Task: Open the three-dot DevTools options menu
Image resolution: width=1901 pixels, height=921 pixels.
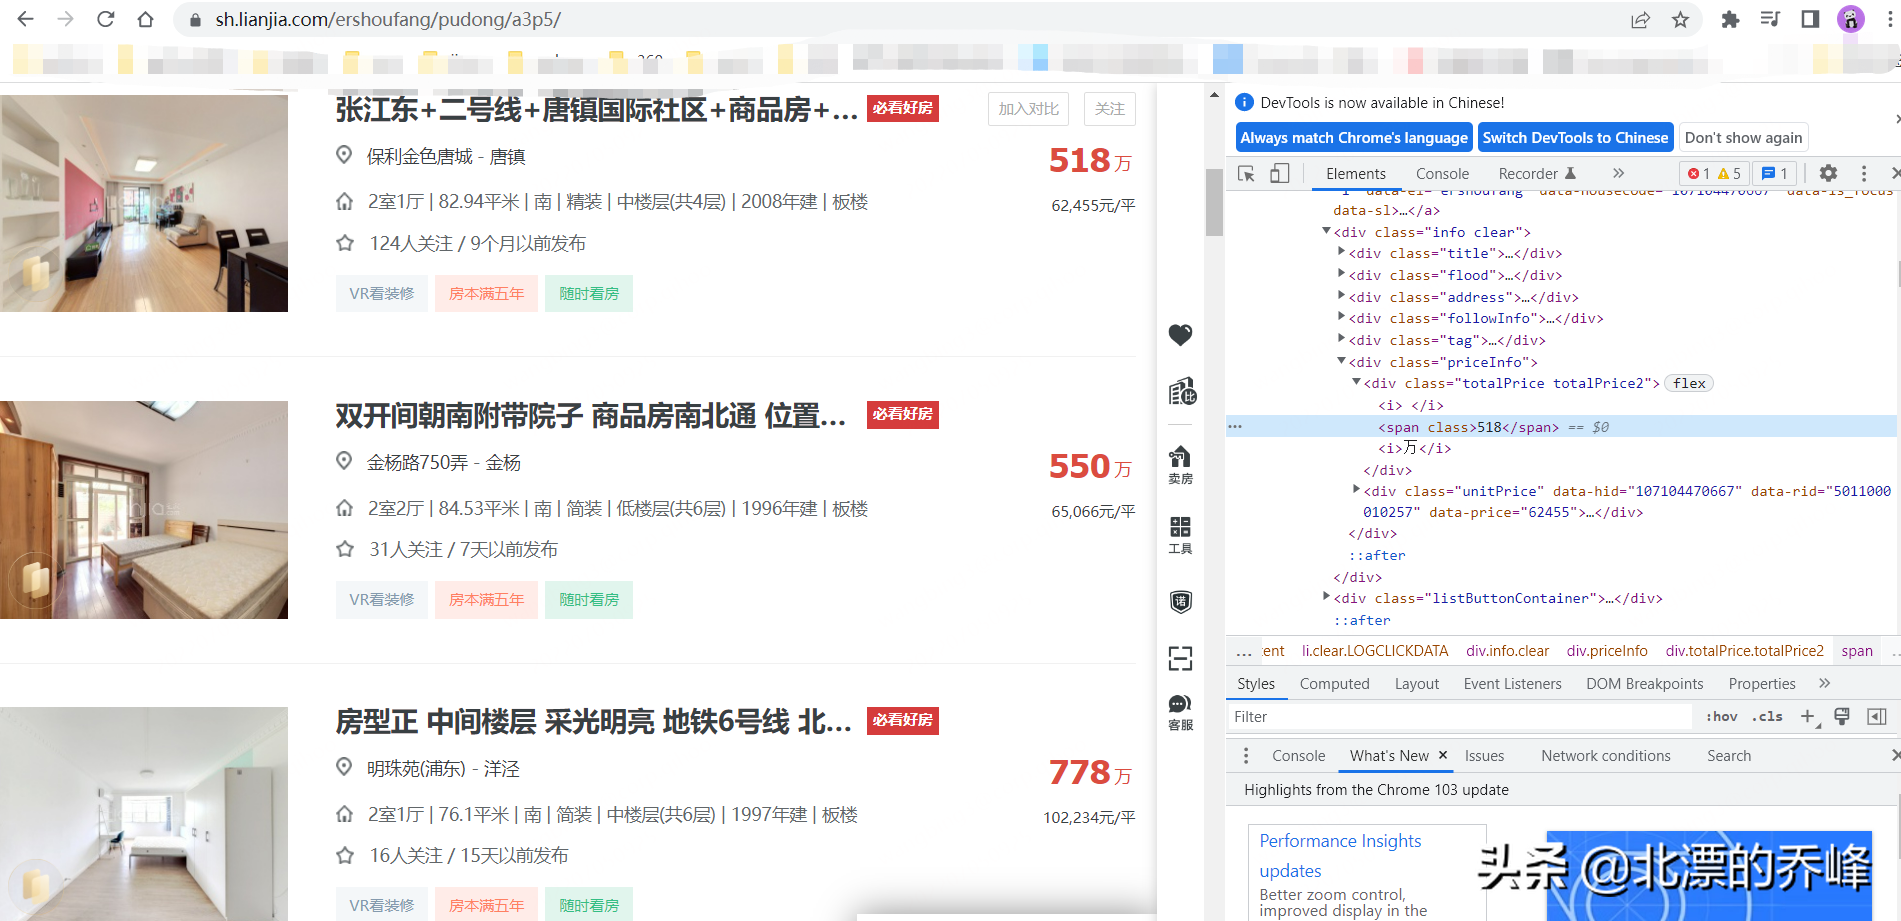Action: (x=1863, y=173)
